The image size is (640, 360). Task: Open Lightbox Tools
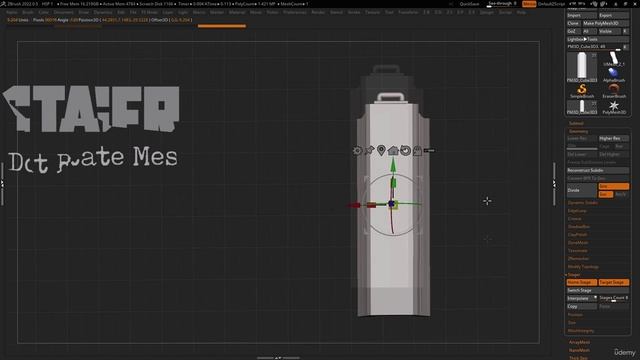598,40
